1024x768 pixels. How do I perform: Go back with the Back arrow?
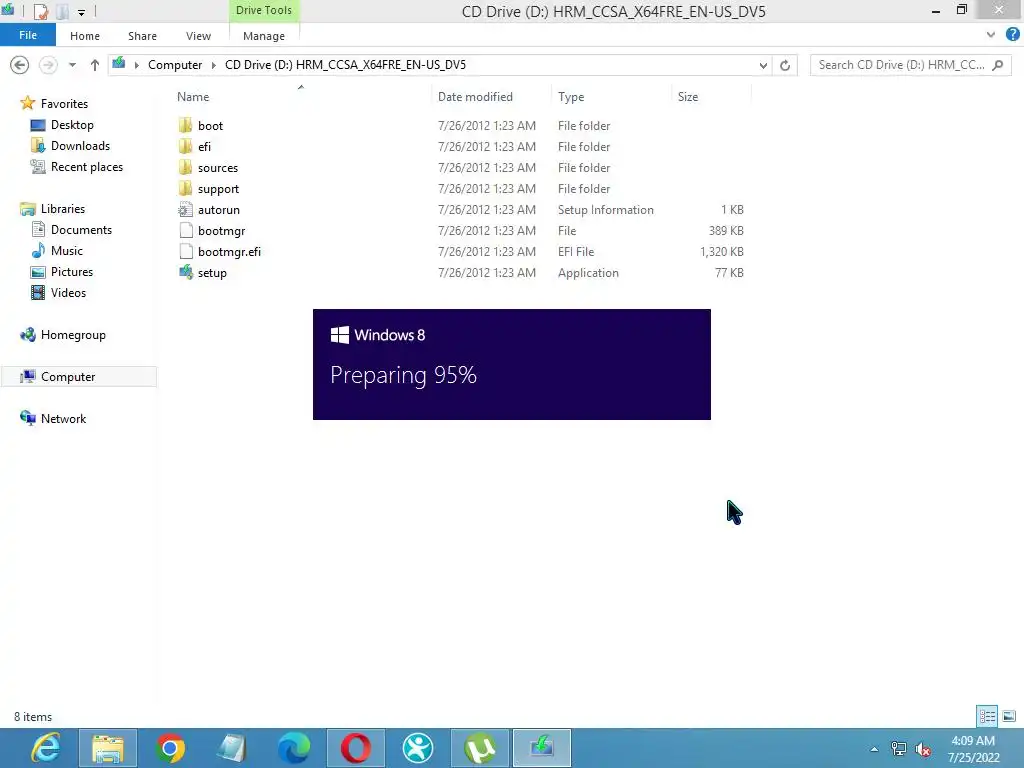point(20,65)
